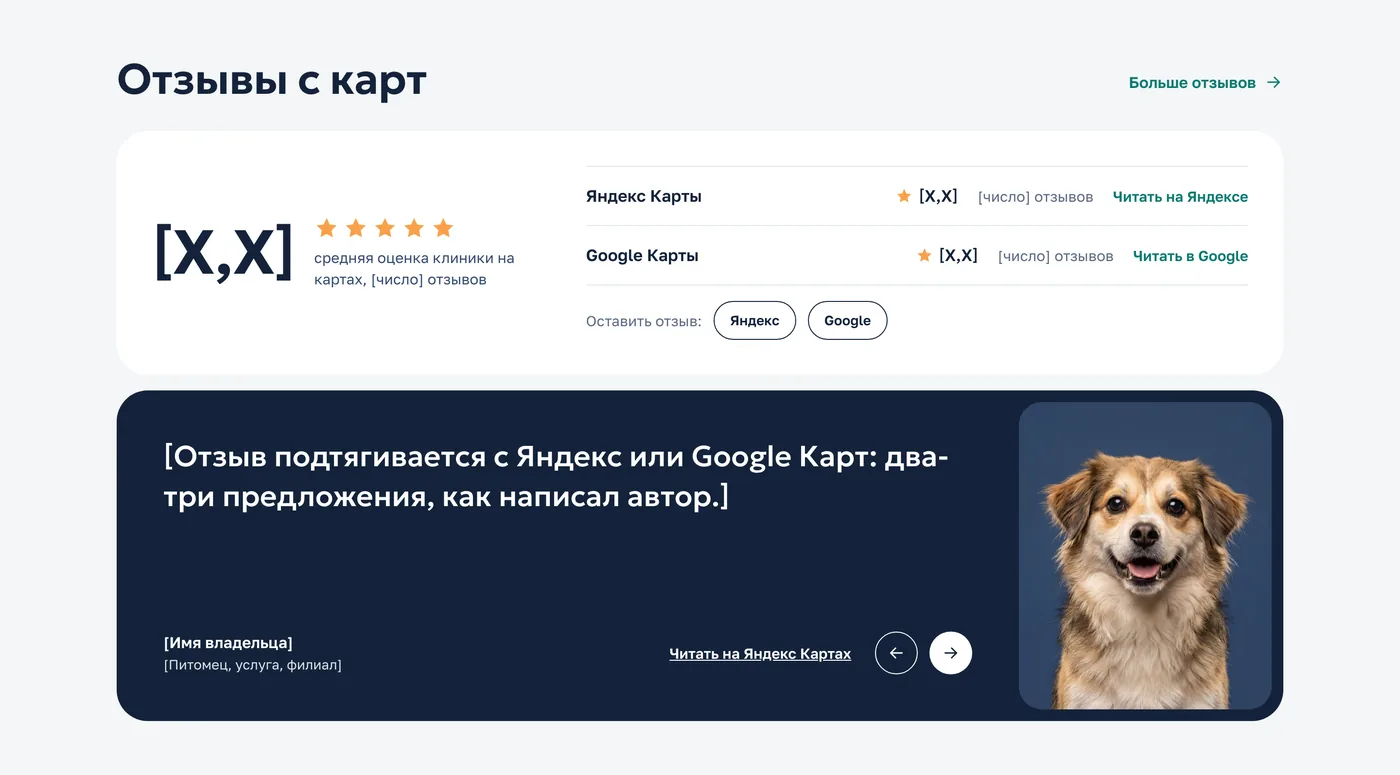Click the star icon in Яндекс Карты row
The image size is (1400, 775).
(x=904, y=196)
